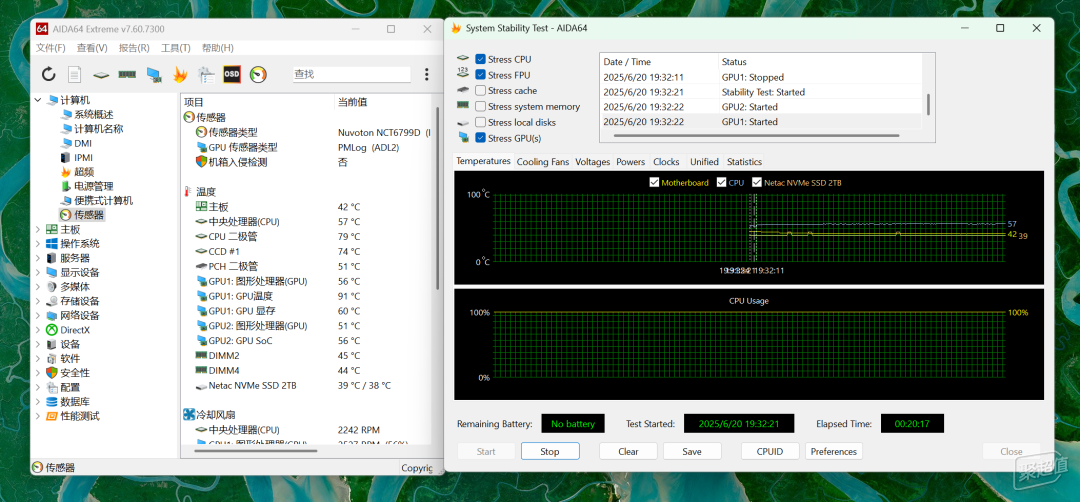Disable the Stress CPU checkbox
This screenshot has width=1080, height=502.
click(481, 59)
